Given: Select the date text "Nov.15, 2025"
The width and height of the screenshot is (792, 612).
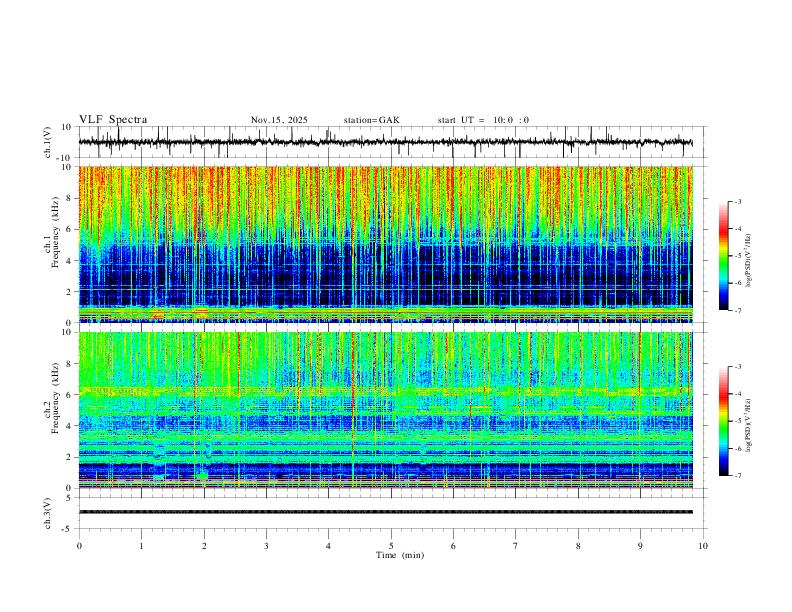Looking at the screenshot, I should point(279,120).
